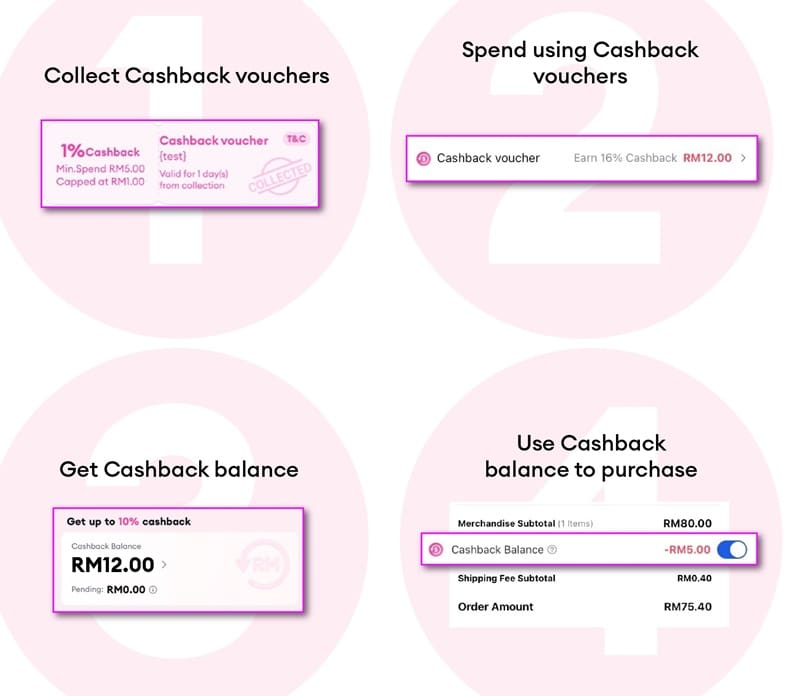The width and height of the screenshot is (800, 696).
Task: Click the Cashback voucher {test} title
Action: [214, 143]
